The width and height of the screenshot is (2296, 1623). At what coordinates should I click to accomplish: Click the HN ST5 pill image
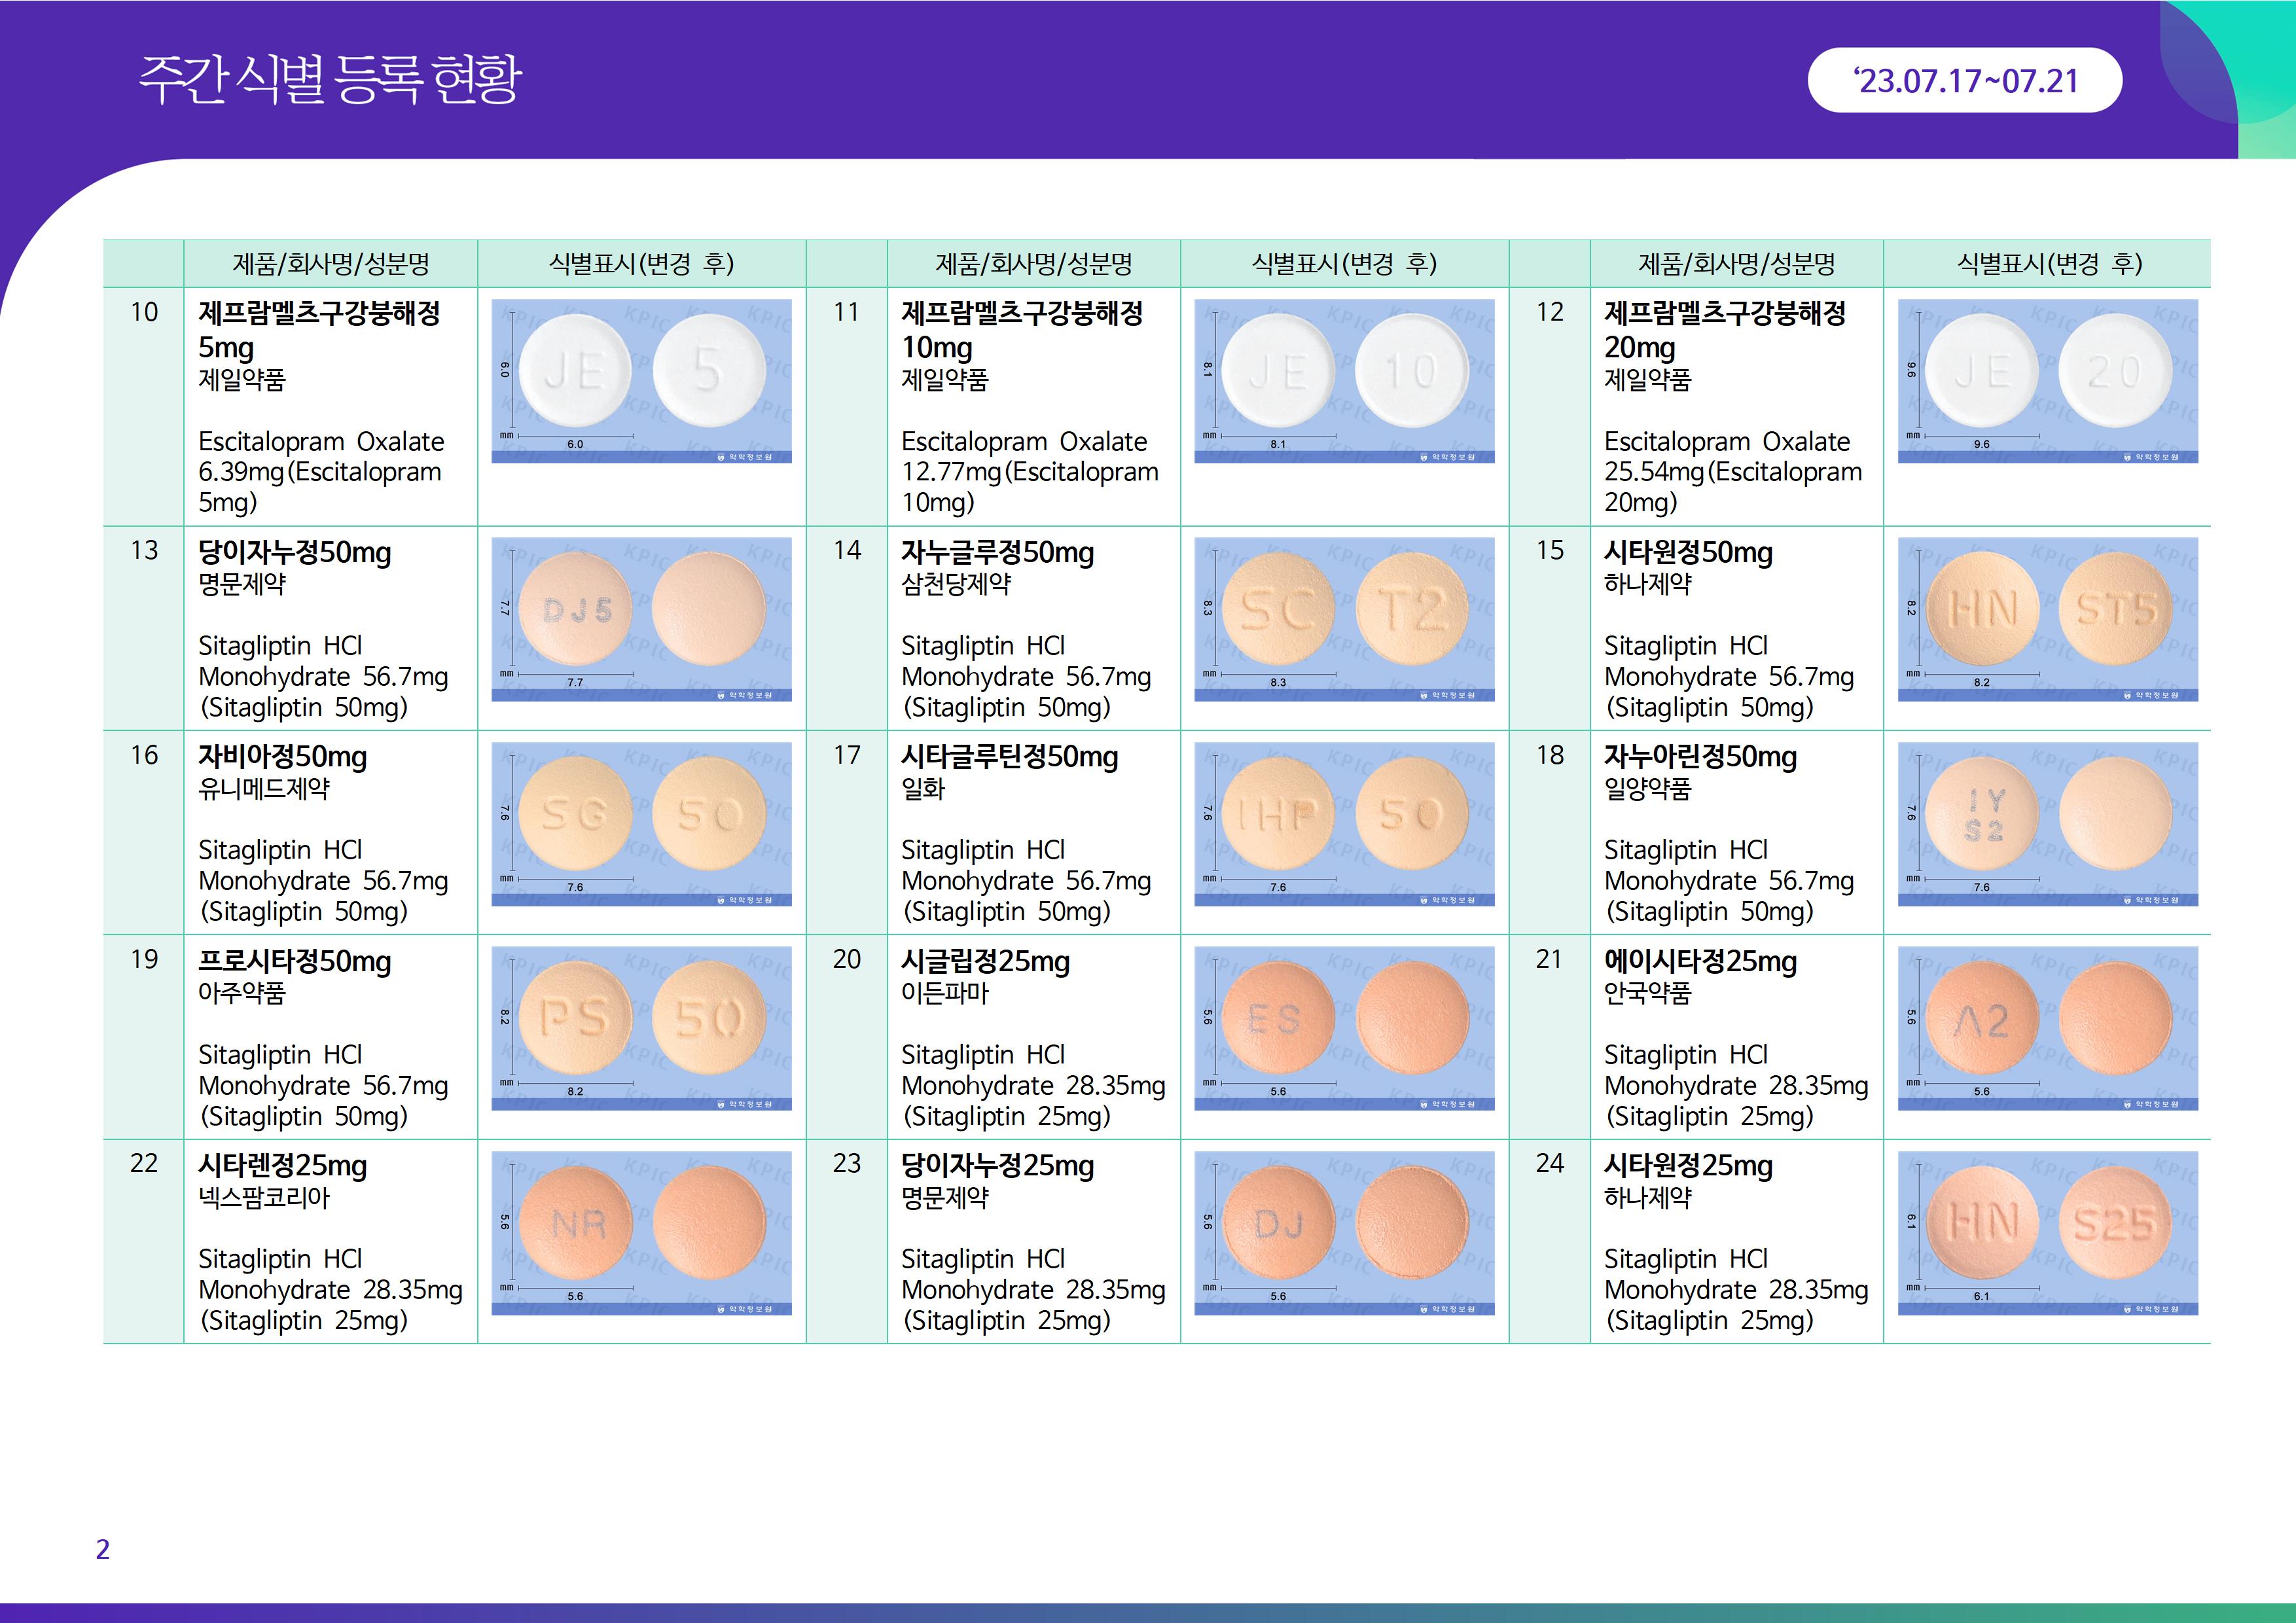coord(2047,619)
